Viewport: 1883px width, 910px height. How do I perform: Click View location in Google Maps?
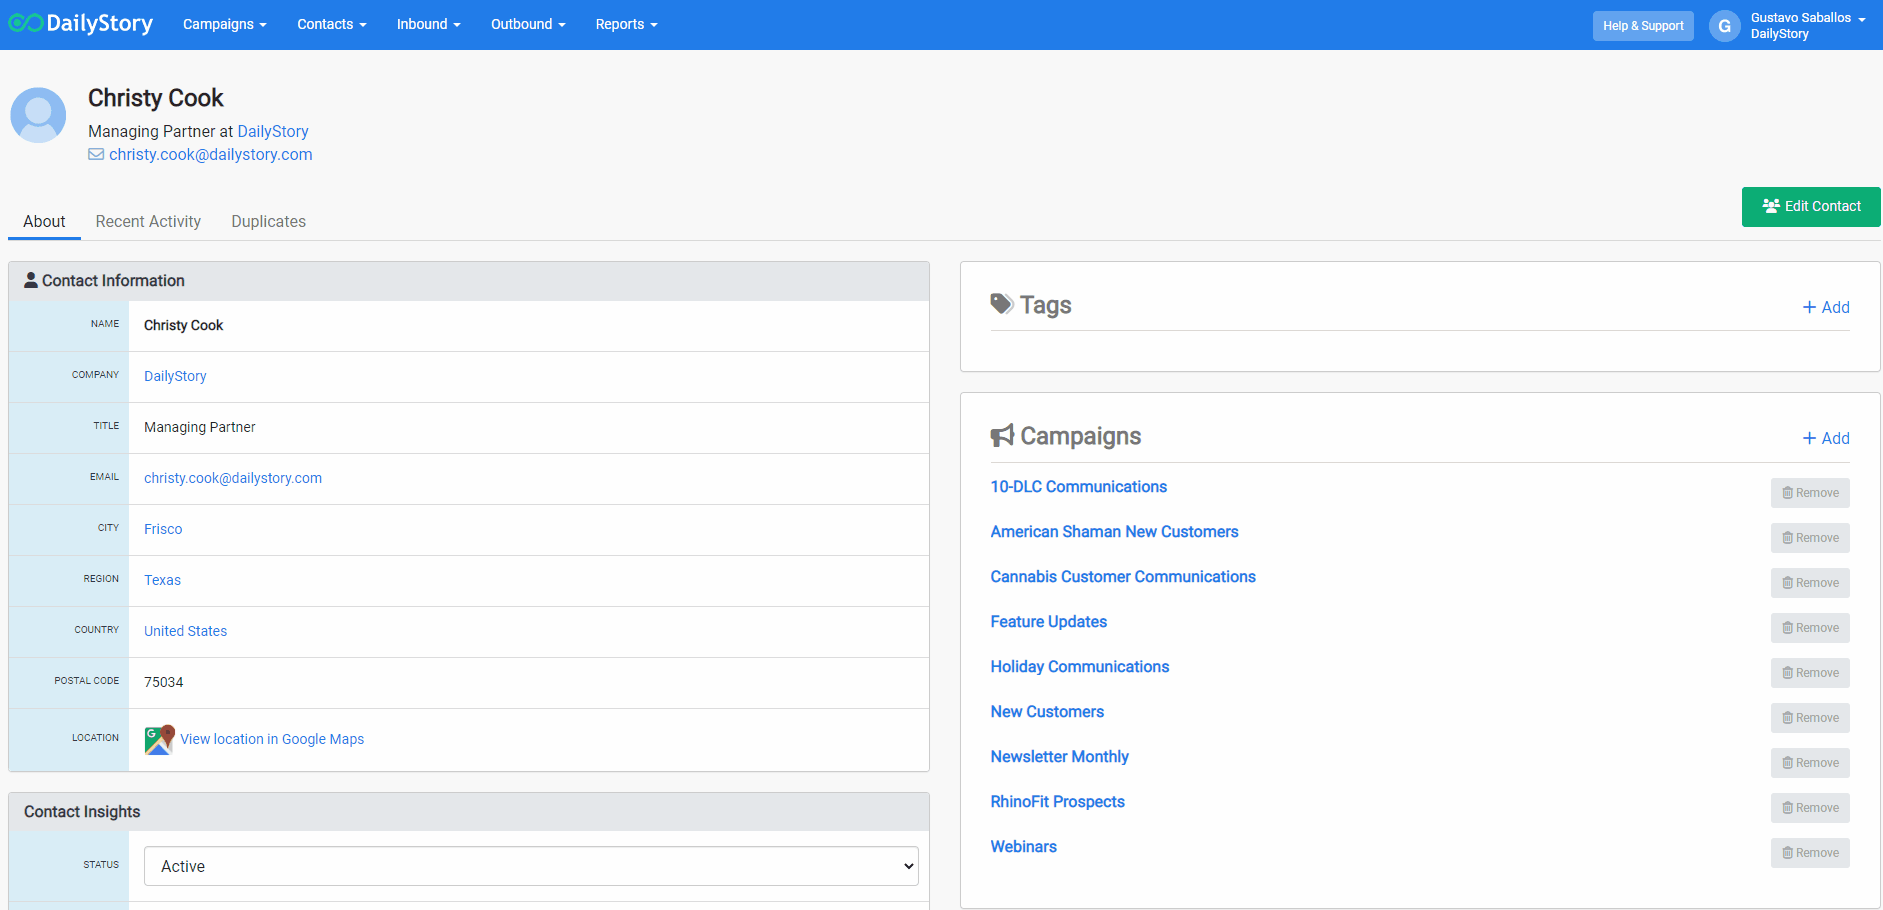[x=272, y=739]
